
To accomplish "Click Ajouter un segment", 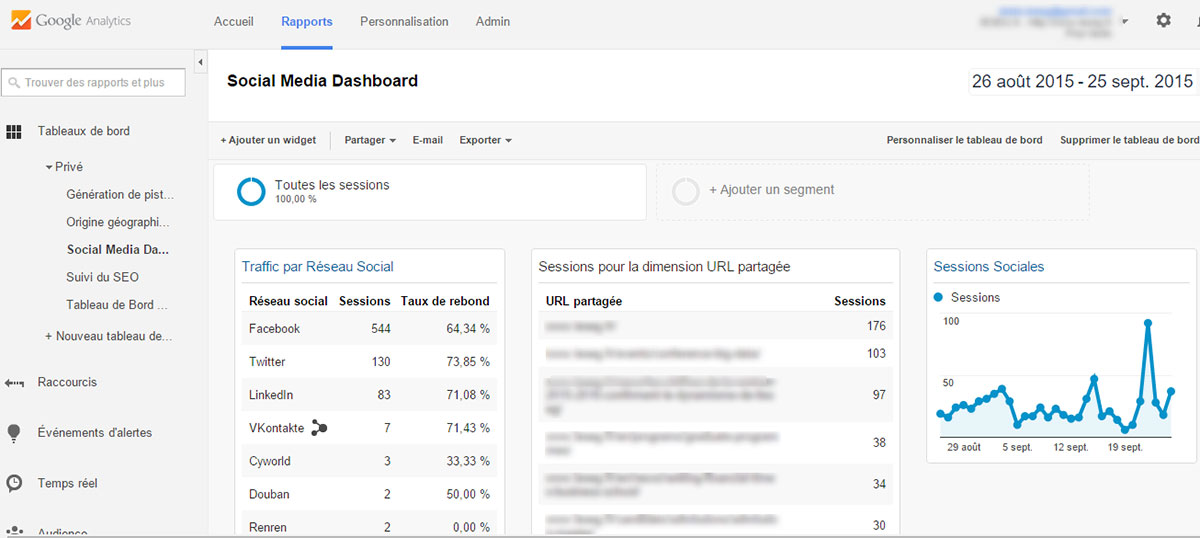I will pyautogui.click(x=771, y=190).
